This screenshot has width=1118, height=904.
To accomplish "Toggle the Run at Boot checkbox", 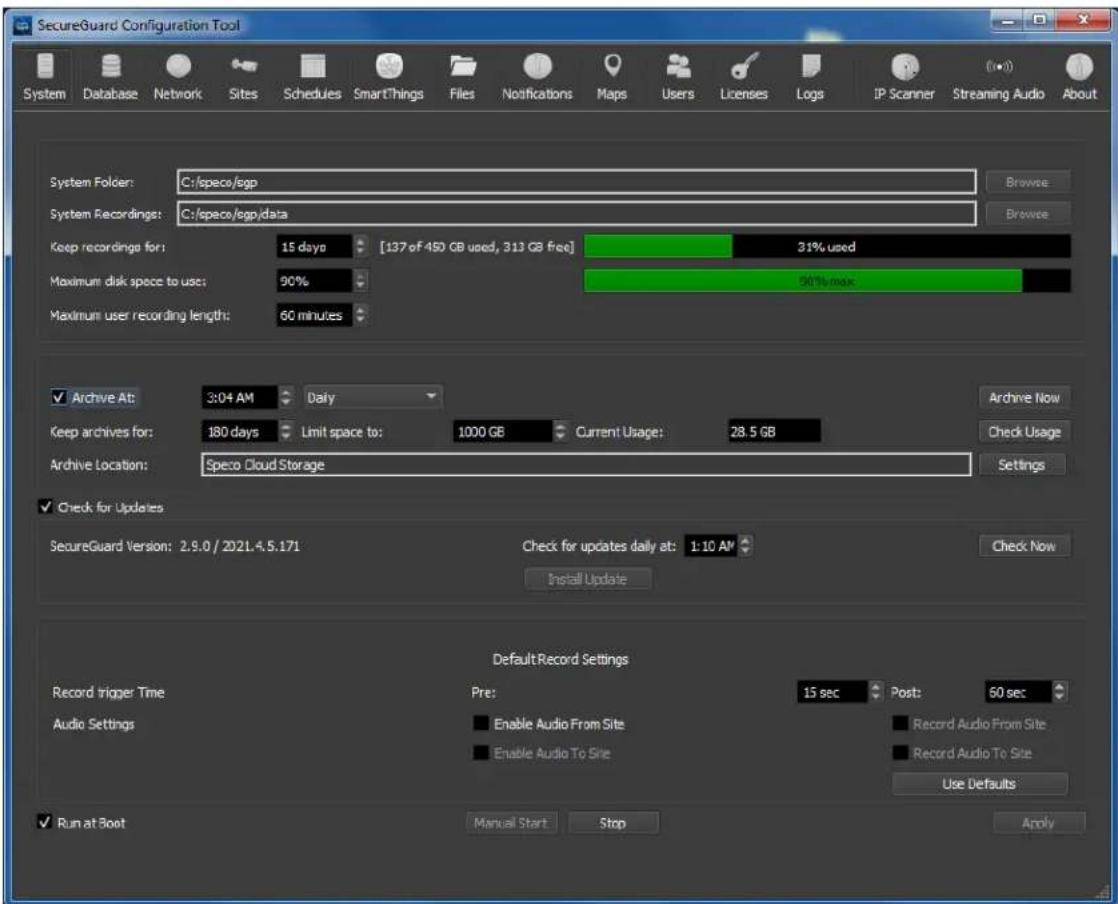I will [44, 822].
